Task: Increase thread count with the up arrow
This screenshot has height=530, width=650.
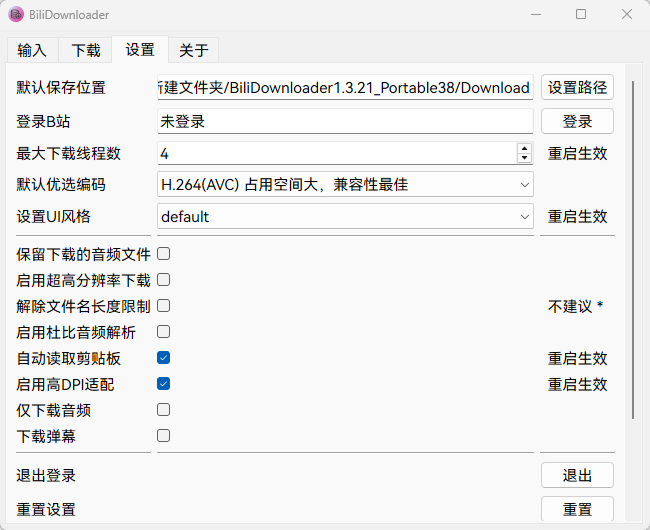Action: point(524,148)
